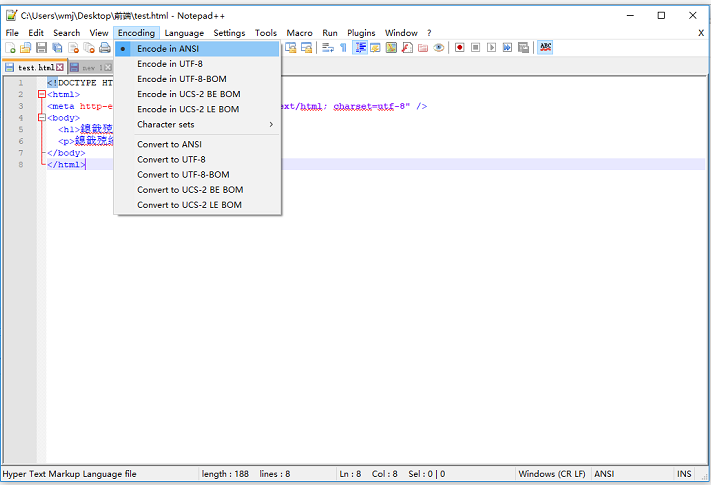Click the Stop recording macro icon
Screen dimensions: 711x485
click(475, 48)
